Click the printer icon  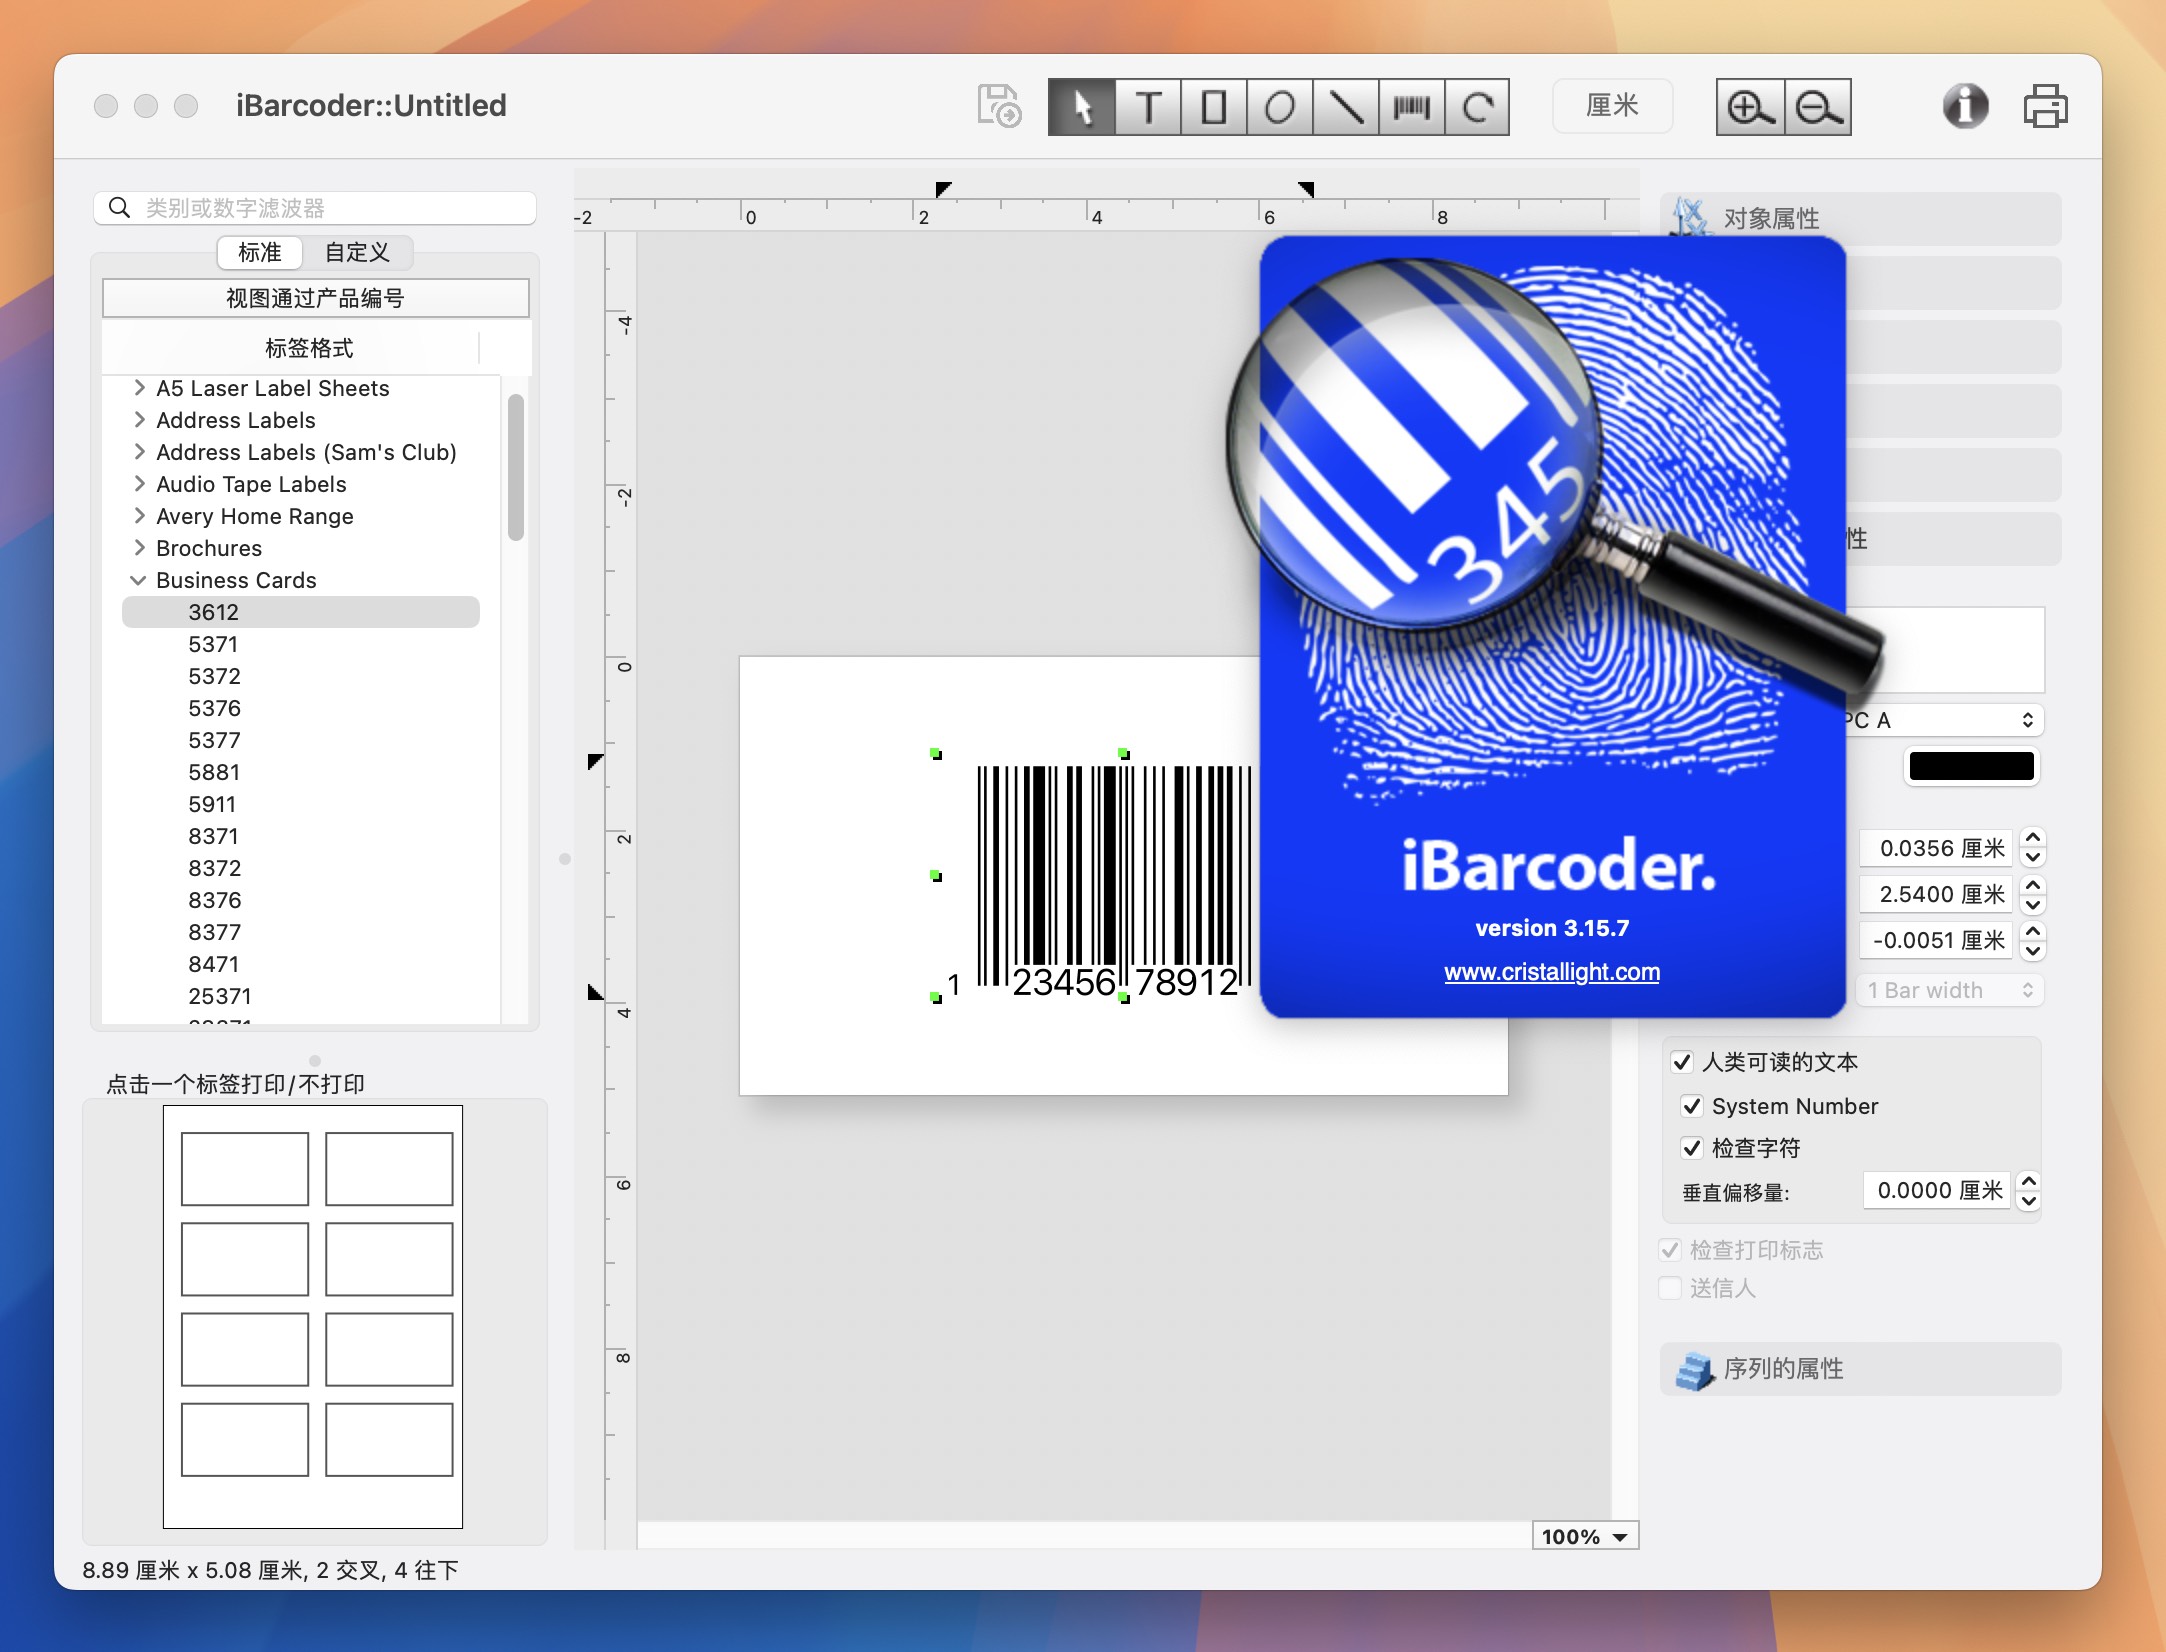point(2045,106)
